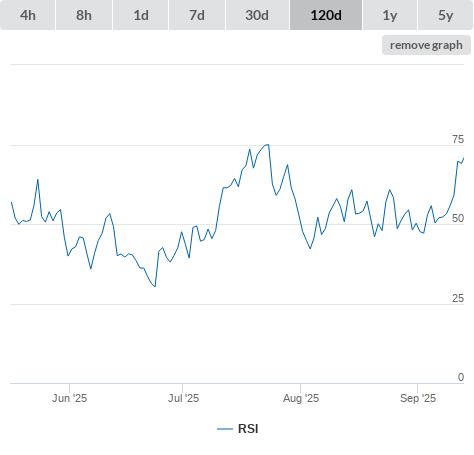
Task: Click the lowest RSI trough in late June
Action: coord(155,286)
